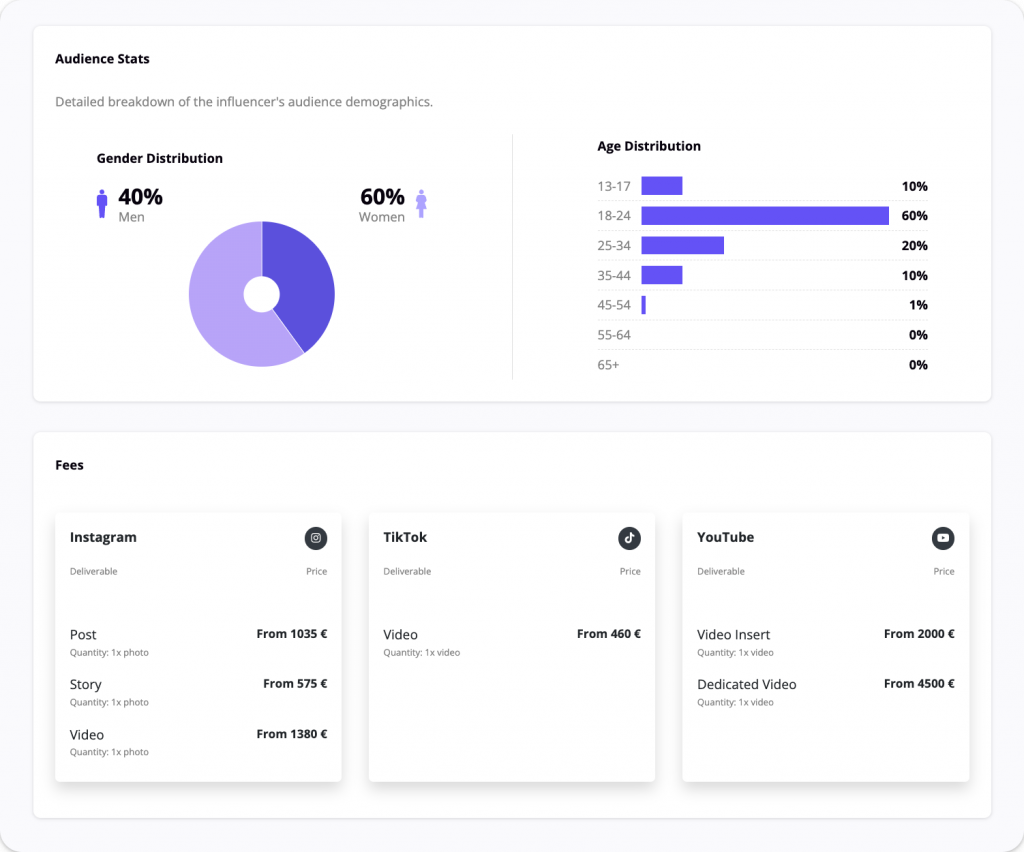Viewport: 1024px width, 852px height.
Task: Click the Fees section heading
Action: tap(69, 465)
